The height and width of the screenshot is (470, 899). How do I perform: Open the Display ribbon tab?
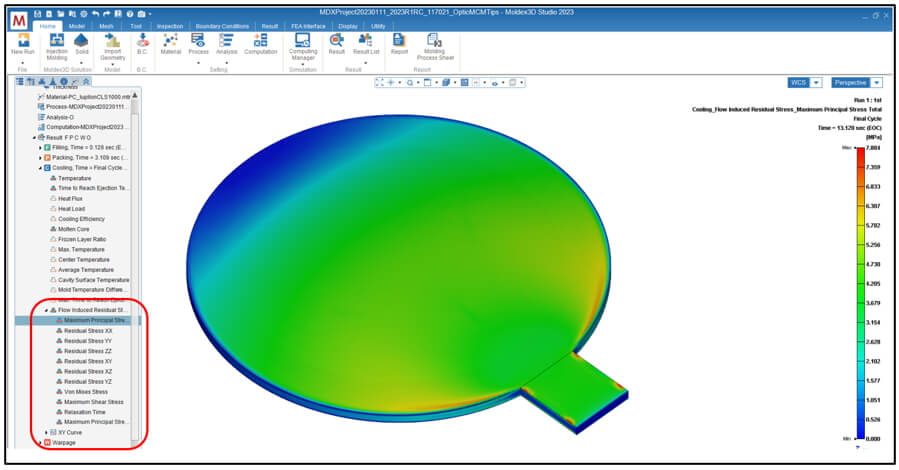point(348,26)
